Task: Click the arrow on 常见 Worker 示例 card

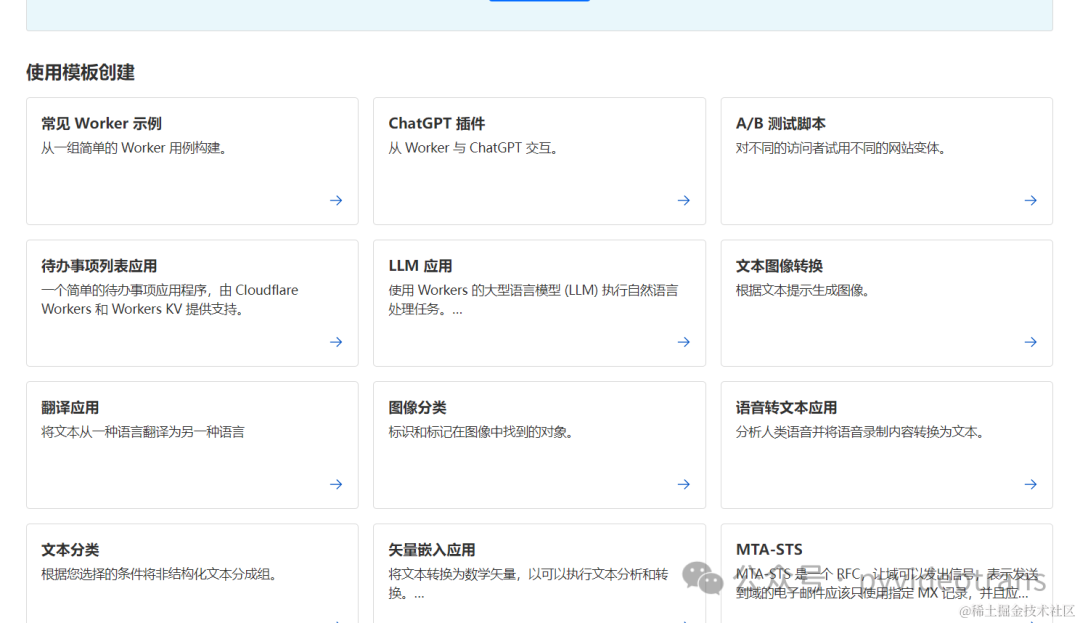Action: [x=336, y=200]
